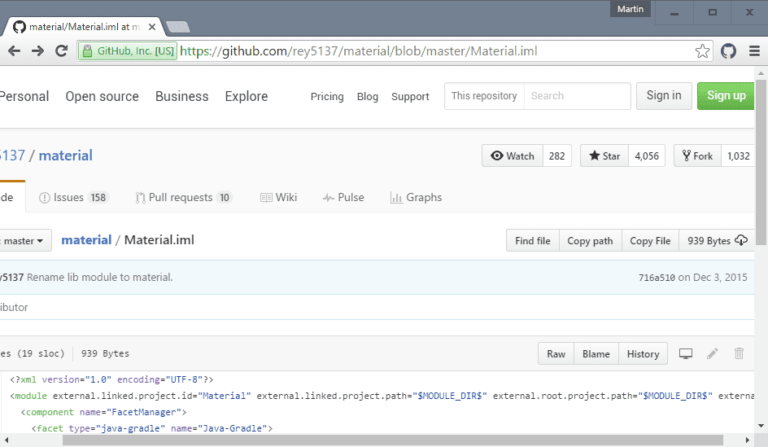Delete the file with trash icon
The width and height of the screenshot is (768, 447).
[739, 353]
